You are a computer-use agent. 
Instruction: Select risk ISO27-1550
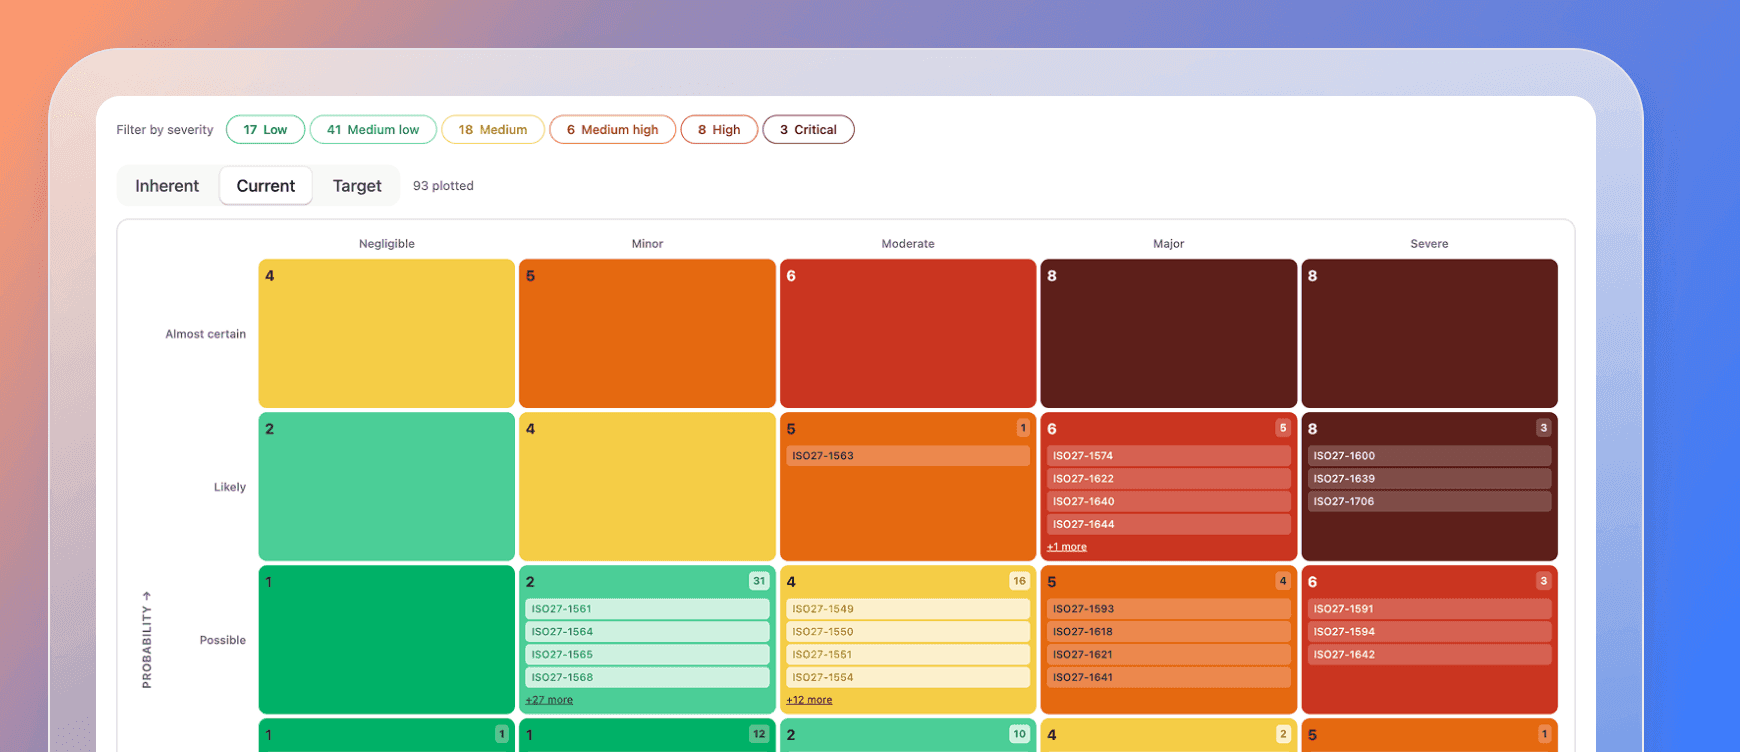[x=908, y=632]
